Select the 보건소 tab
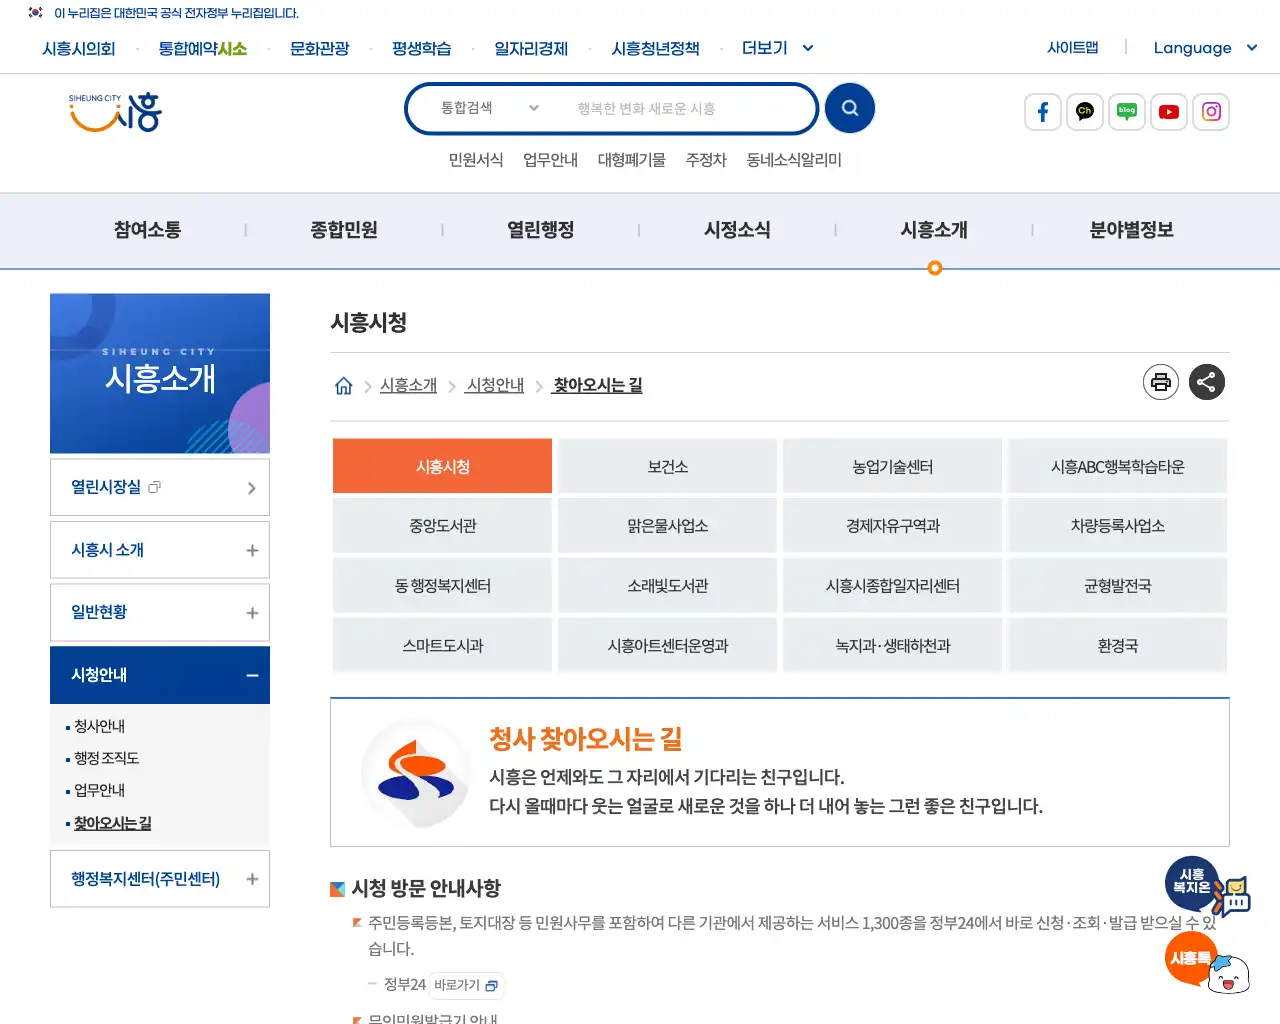The width and height of the screenshot is (1280, 1024). [667, 466]
